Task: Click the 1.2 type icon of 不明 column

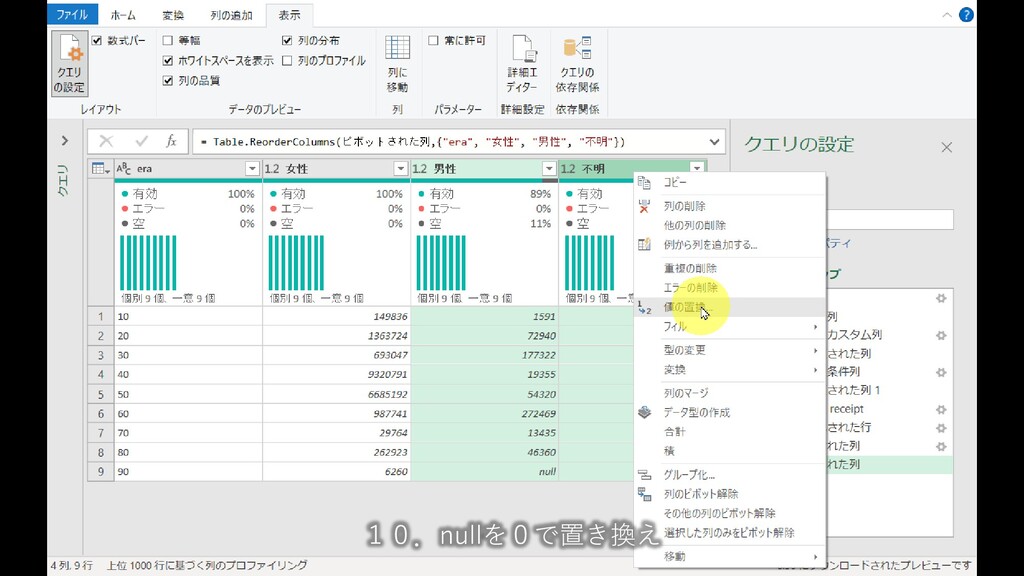Action: point(568,168)
